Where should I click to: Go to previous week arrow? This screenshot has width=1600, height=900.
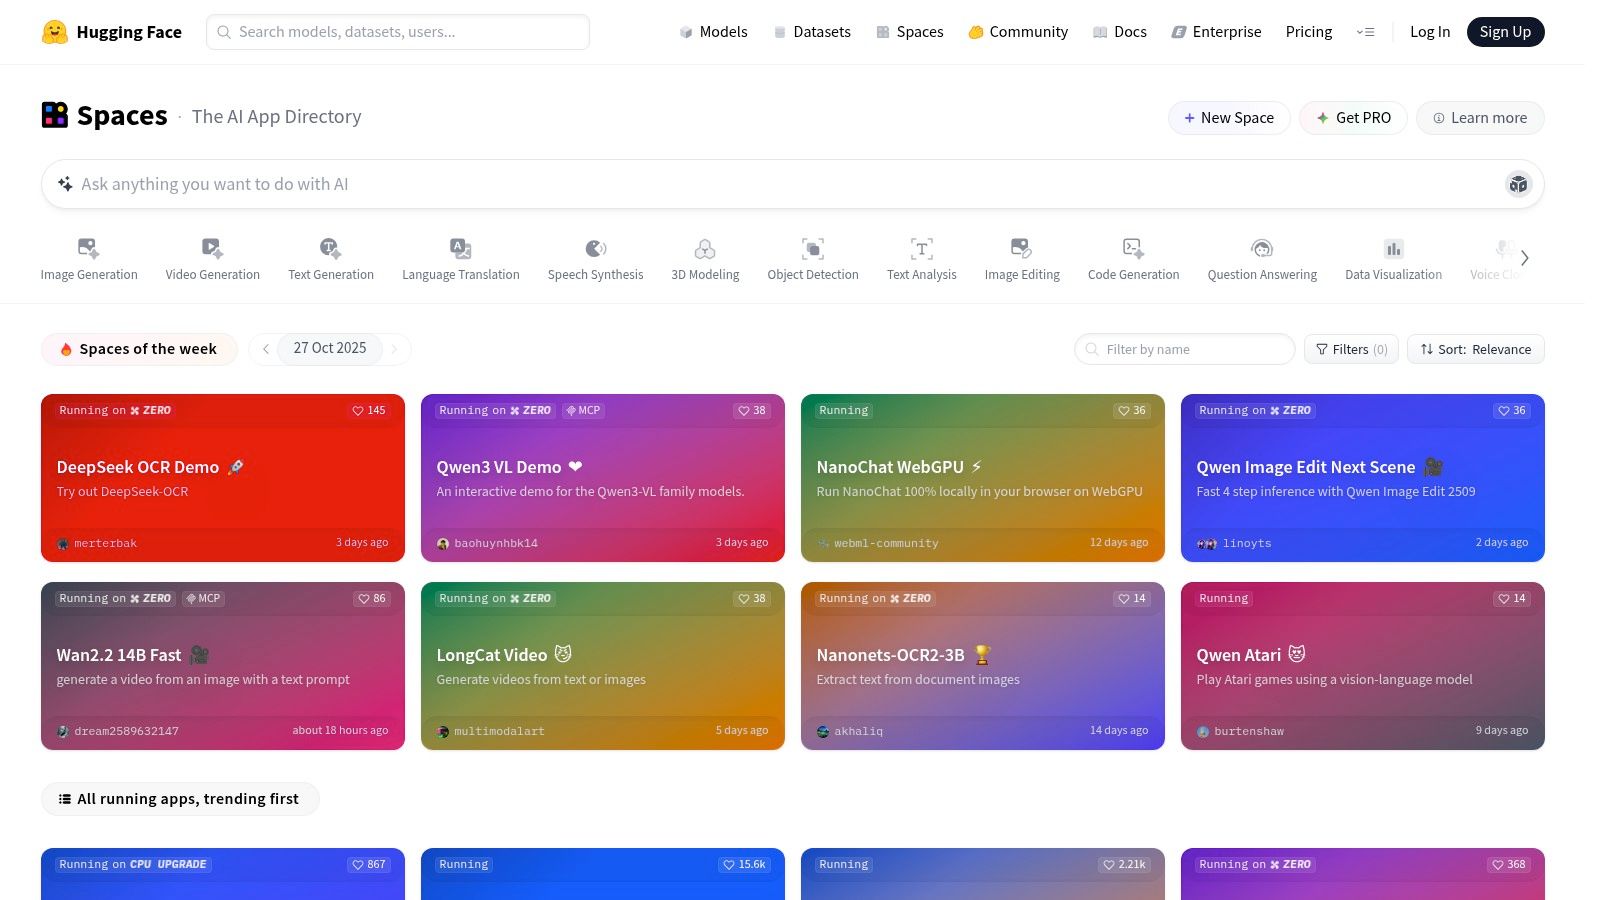(266, 349)
